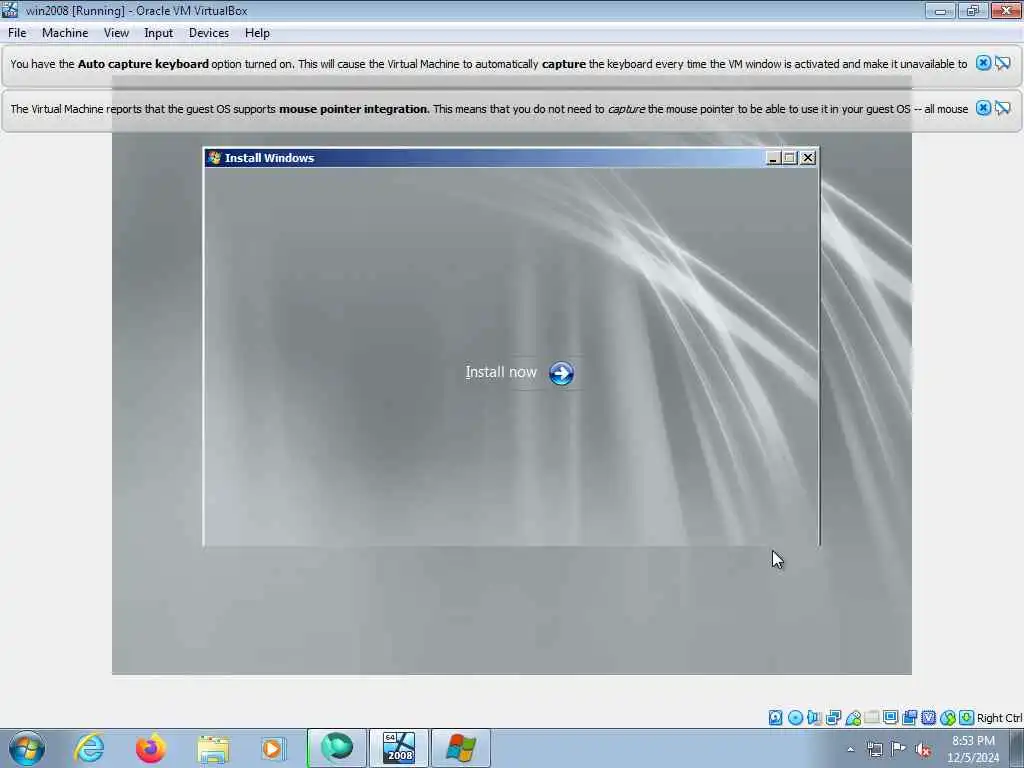The height and width of the screenshot is (768, 1024).
Task: Click the network adapters status icon
Action: click(833, 718)
